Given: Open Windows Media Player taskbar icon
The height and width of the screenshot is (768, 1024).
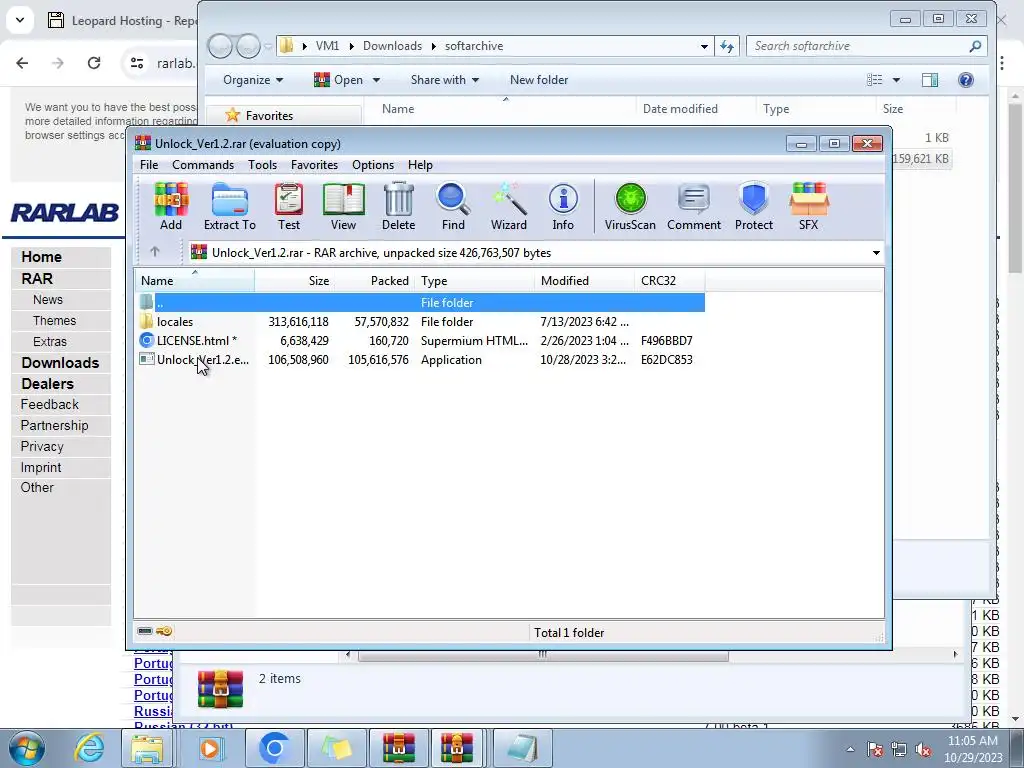Looking at the screenshot, I should (x=211, y=748).
